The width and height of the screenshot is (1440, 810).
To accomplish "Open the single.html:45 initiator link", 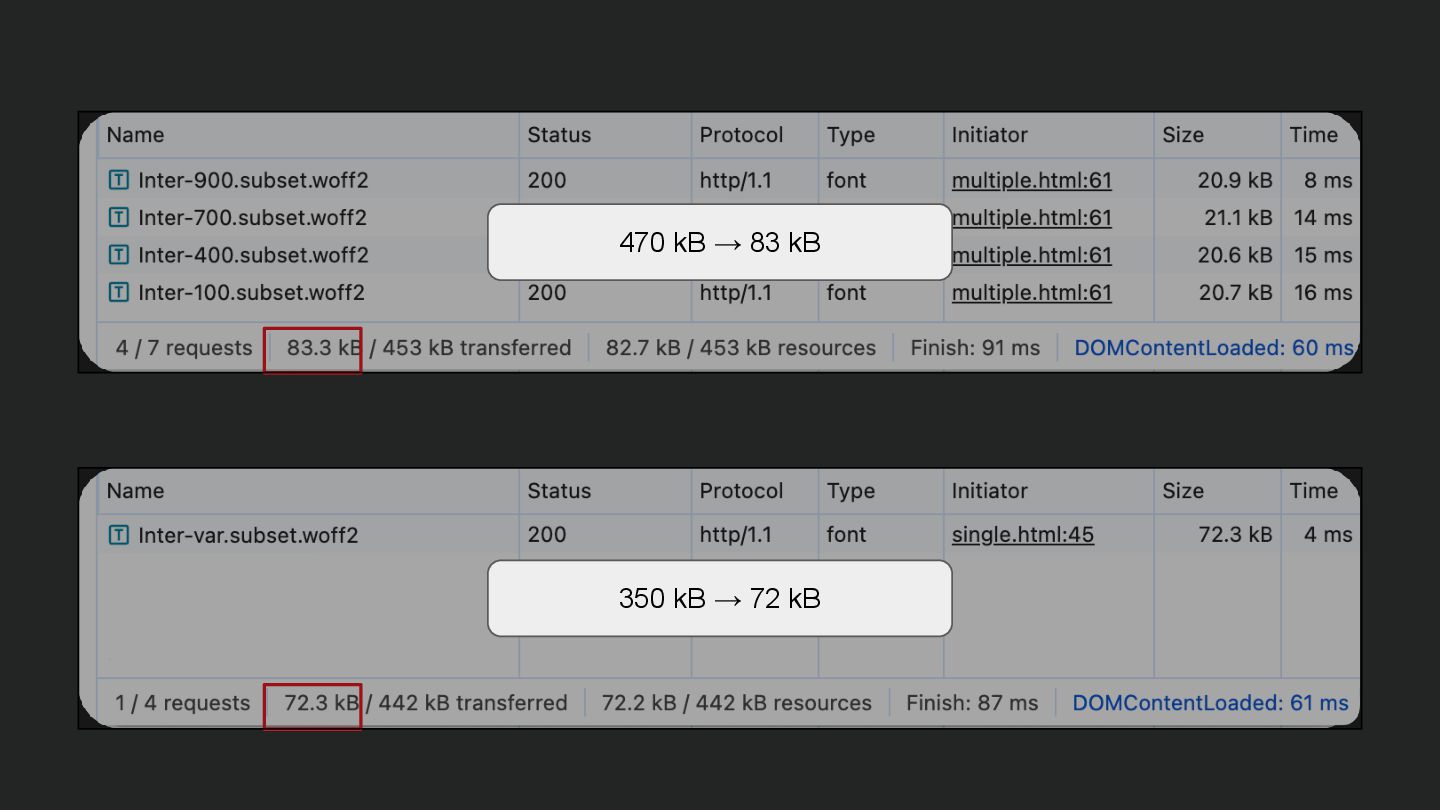I will (x=1022, y=535).
